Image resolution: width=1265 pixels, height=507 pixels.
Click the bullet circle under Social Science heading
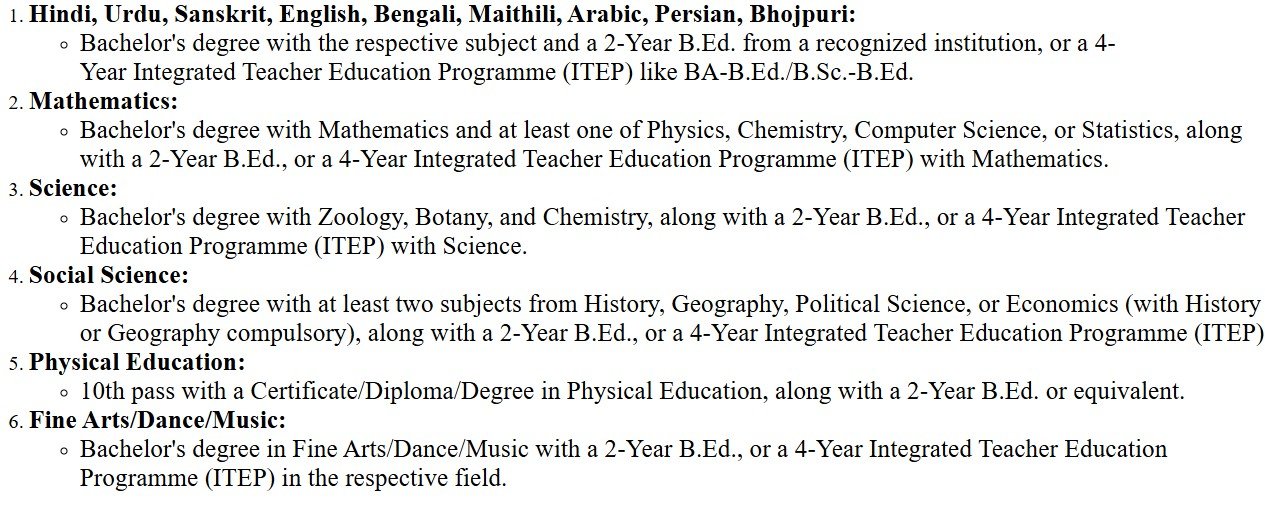[x=64, y=305]
